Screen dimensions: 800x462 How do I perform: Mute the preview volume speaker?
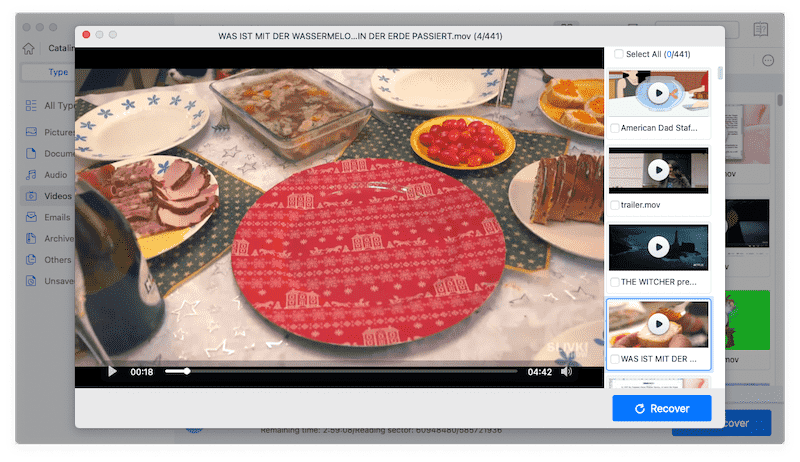coord(566,372)
